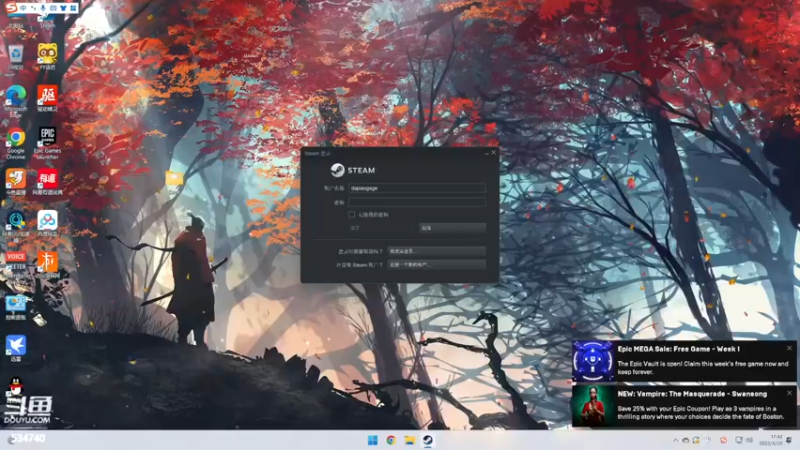Minimize the Steam login dialog
The height and width of the screenshot is (450, 800).
point(486,153)
